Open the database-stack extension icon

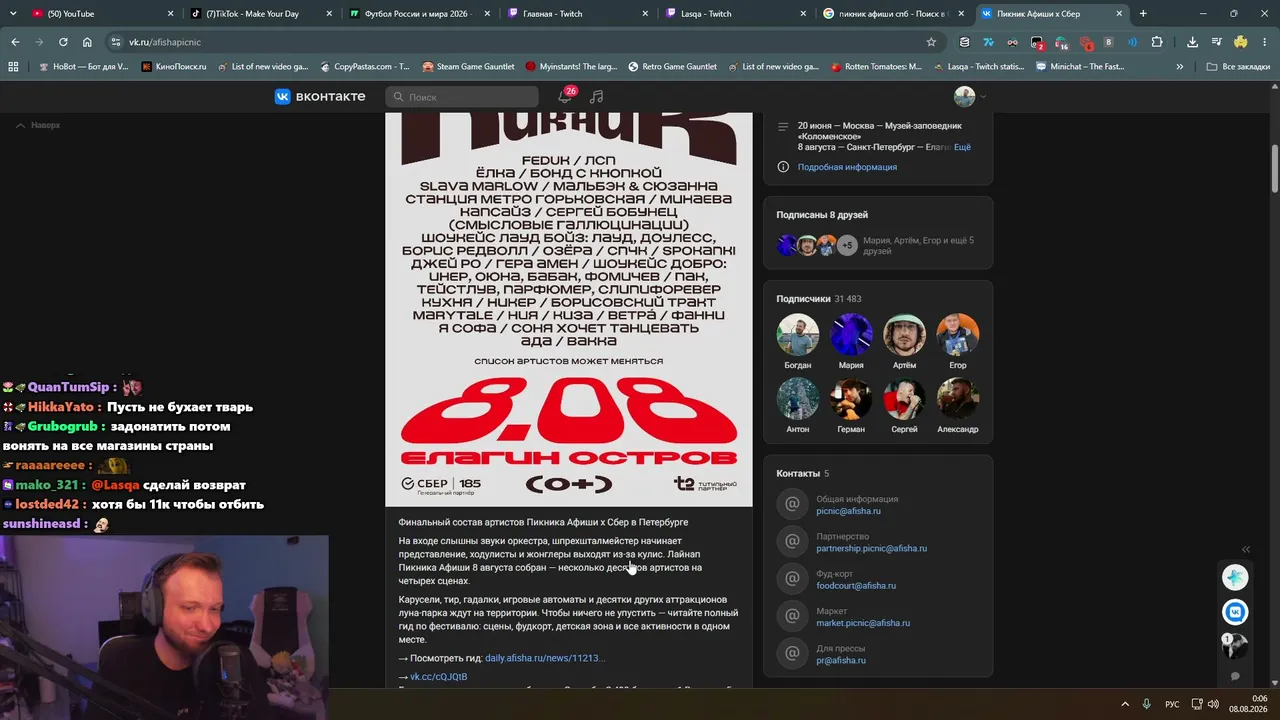(x=964, y=42)
